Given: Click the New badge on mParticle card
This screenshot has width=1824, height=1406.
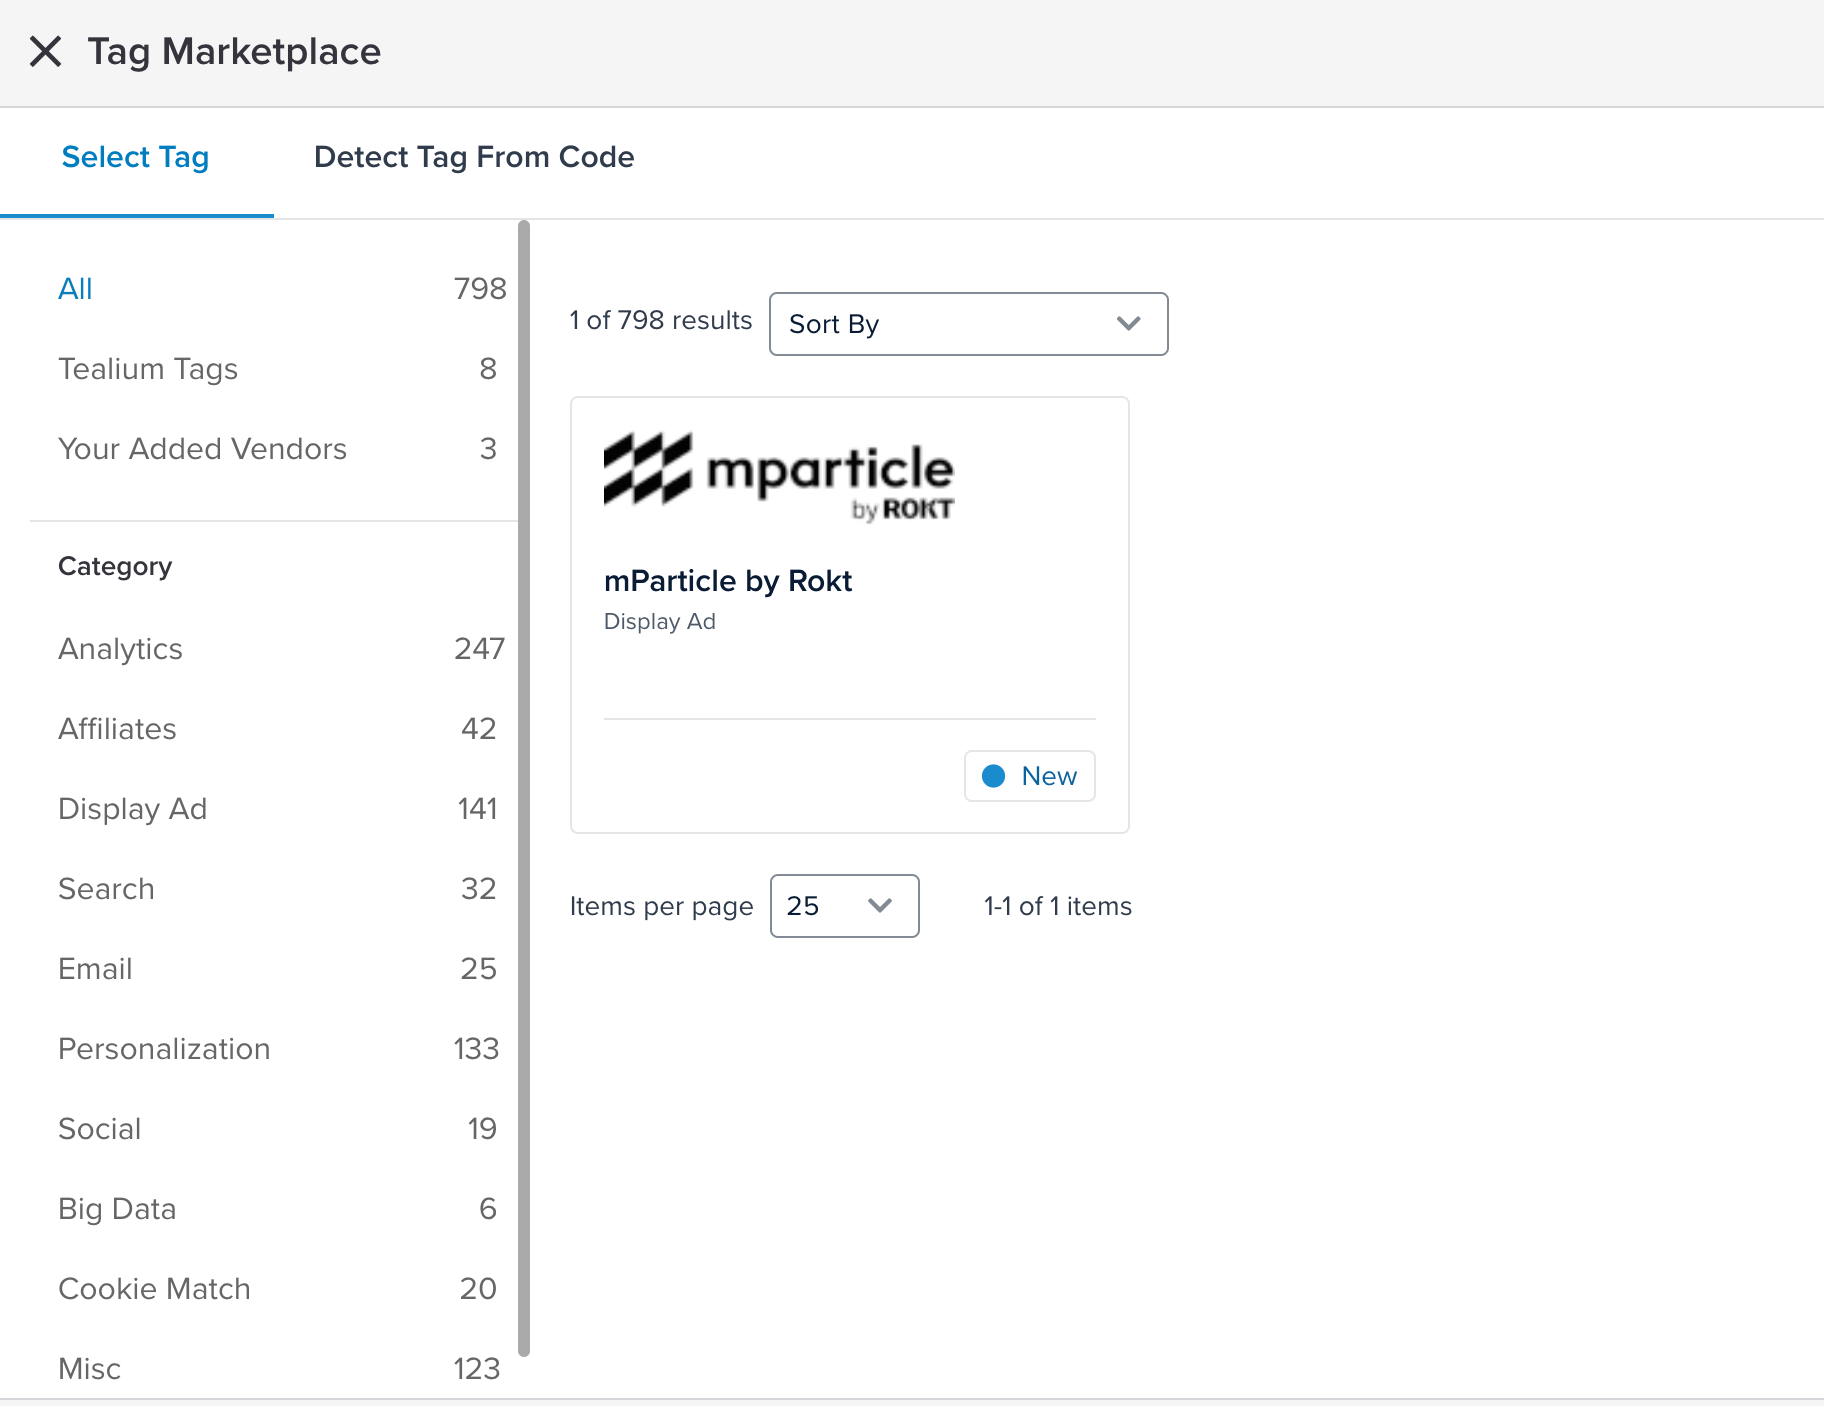Looking at the screenshot, I should (1029, 776).
